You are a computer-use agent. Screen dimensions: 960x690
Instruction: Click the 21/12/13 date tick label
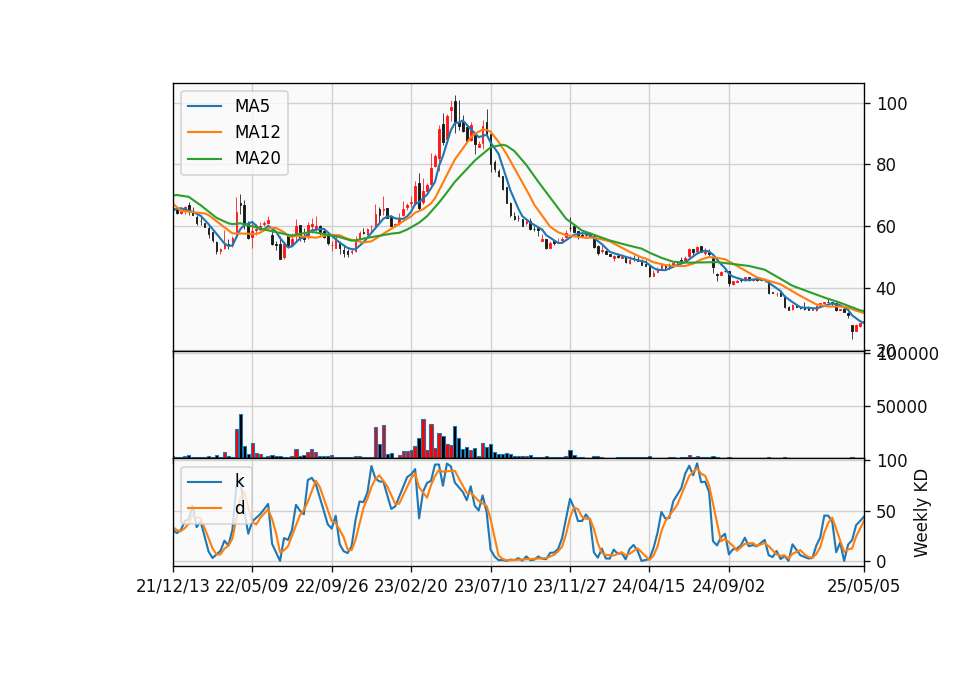point(173,586)
